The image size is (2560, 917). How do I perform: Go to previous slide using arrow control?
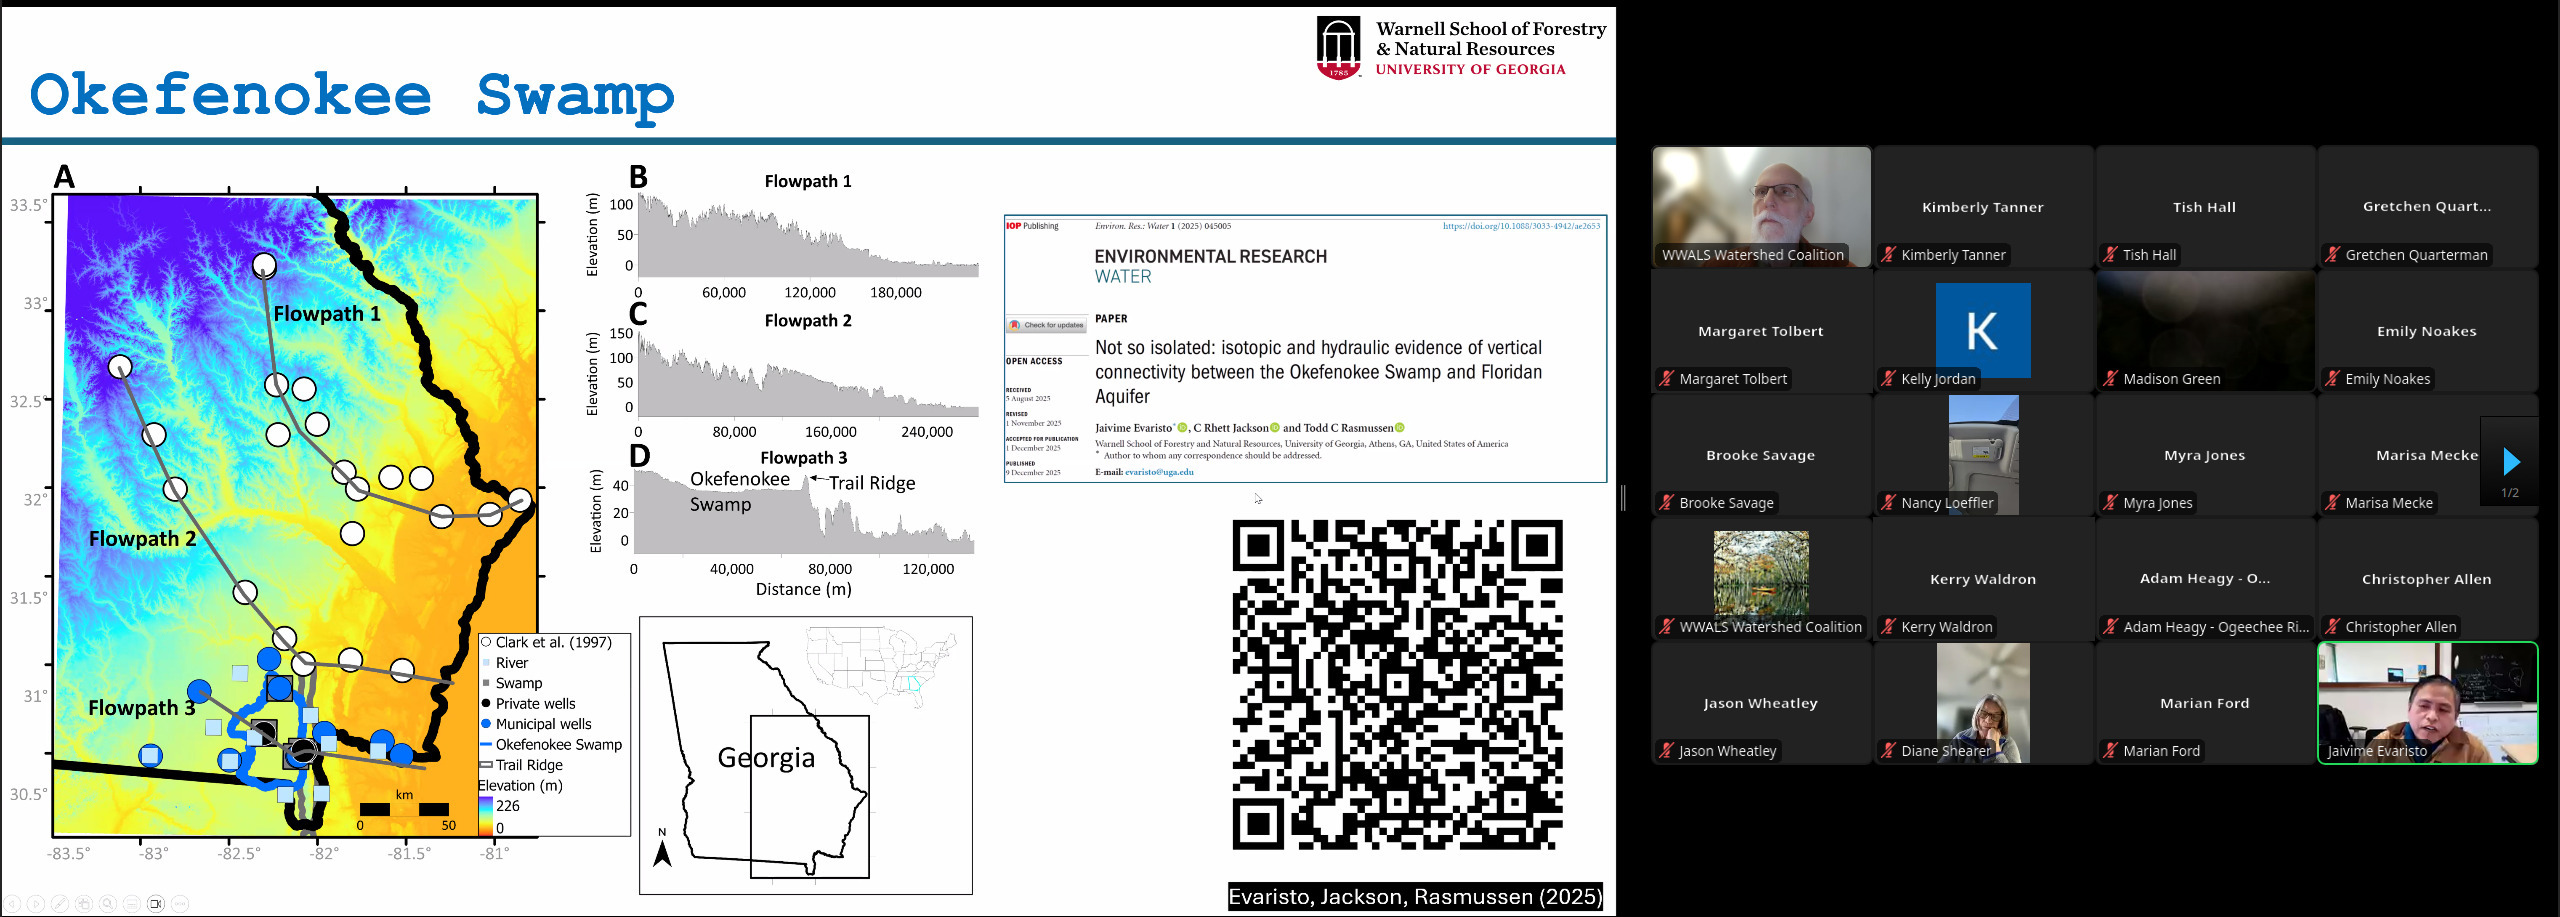[x=11, y=904]
